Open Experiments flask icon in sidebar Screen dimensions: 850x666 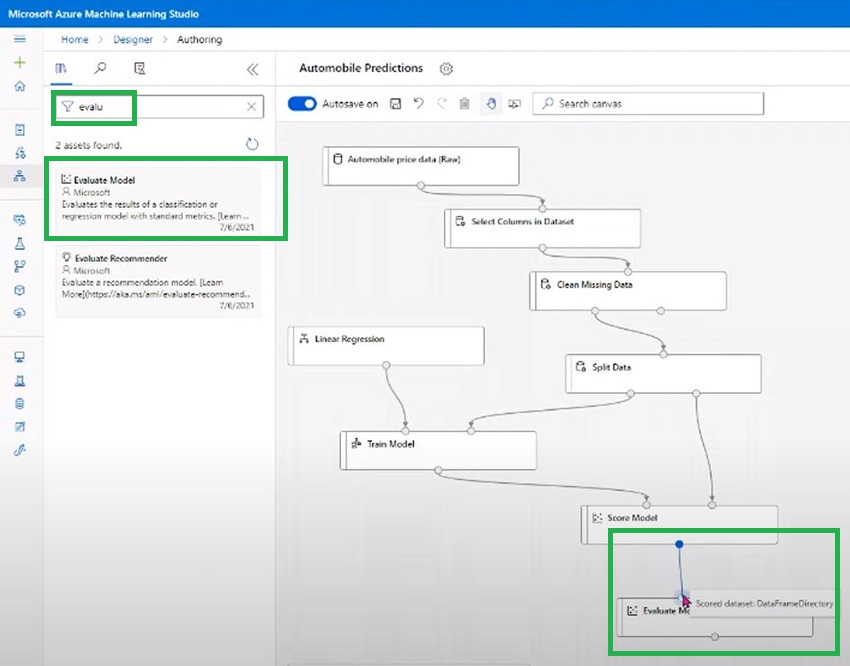pyautogui.click(x=20, y=243)
